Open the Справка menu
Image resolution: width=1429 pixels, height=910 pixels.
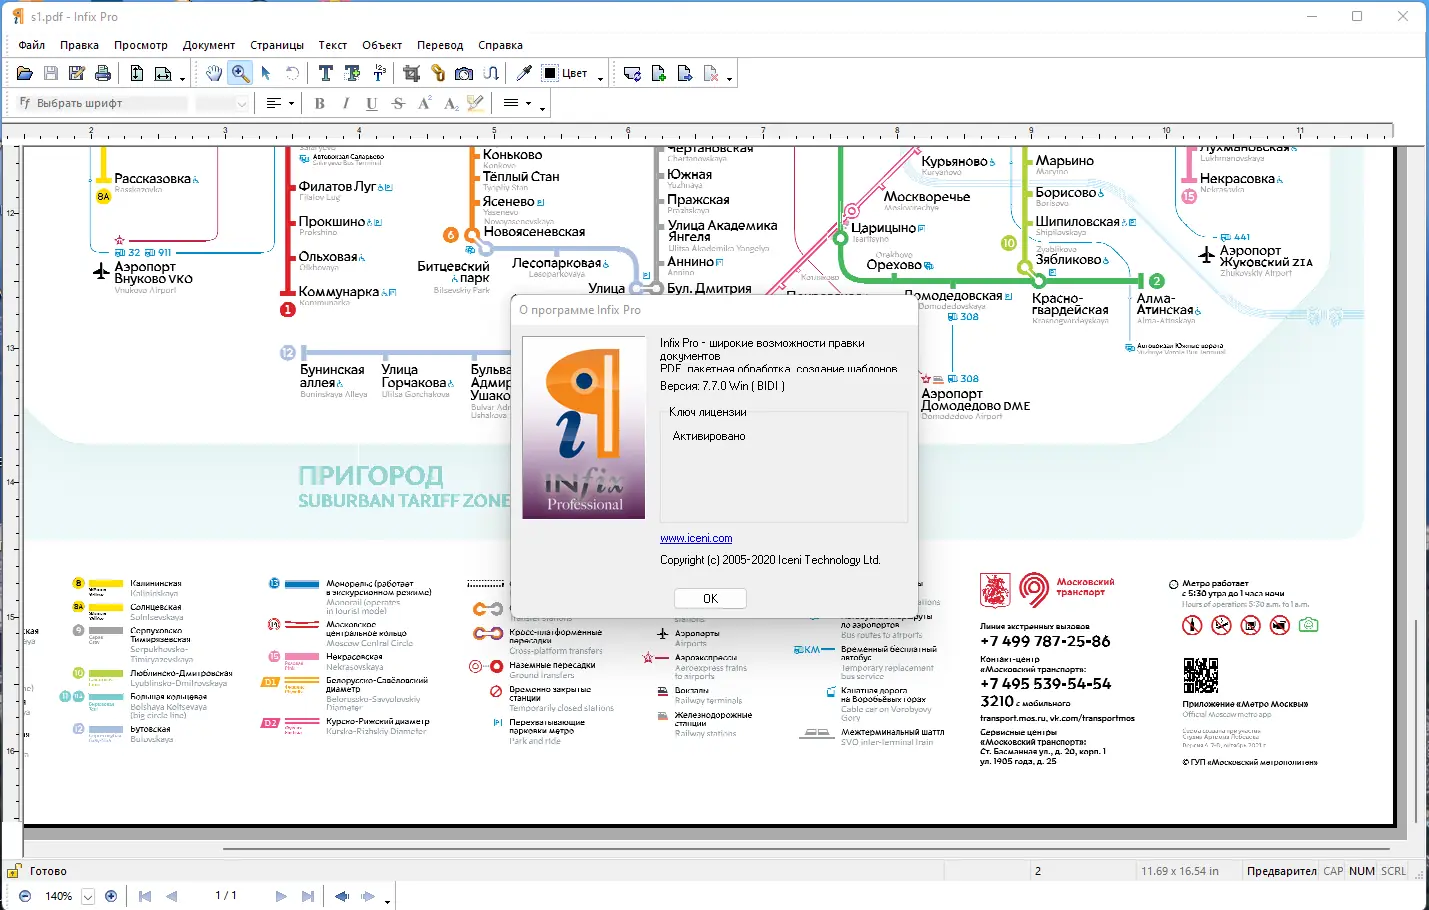point(500,45)
